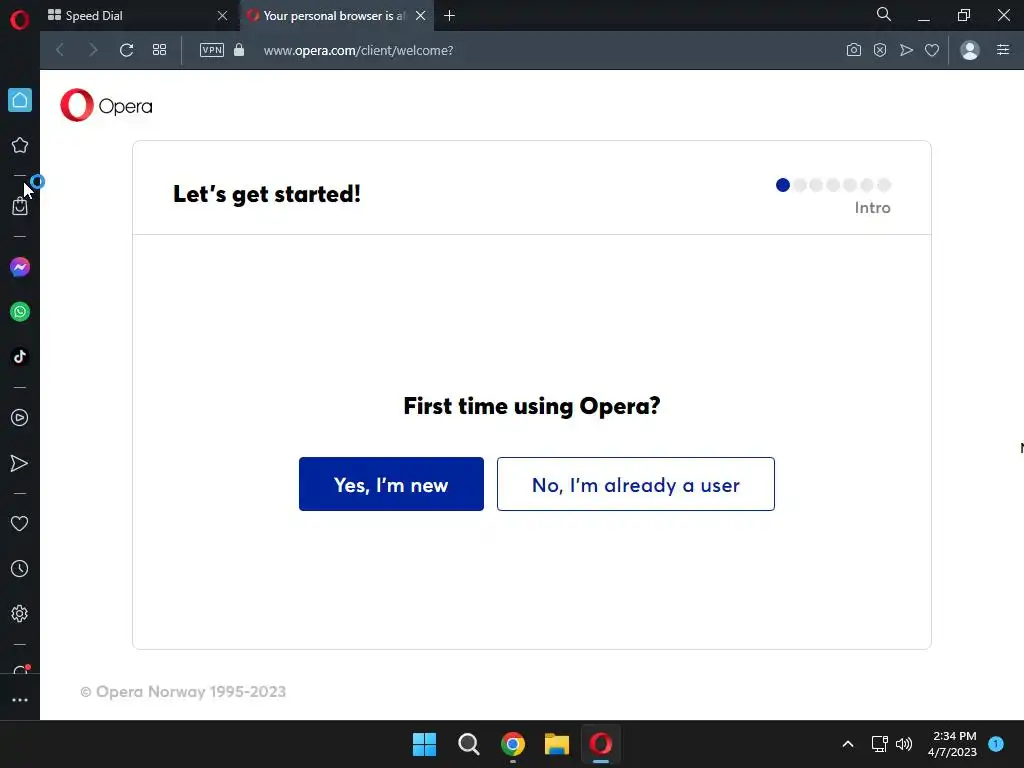Open the Opera menu logo
The width and height of the screenshot is (1024, 768).
pyautogui.click(x=20, y=20)
